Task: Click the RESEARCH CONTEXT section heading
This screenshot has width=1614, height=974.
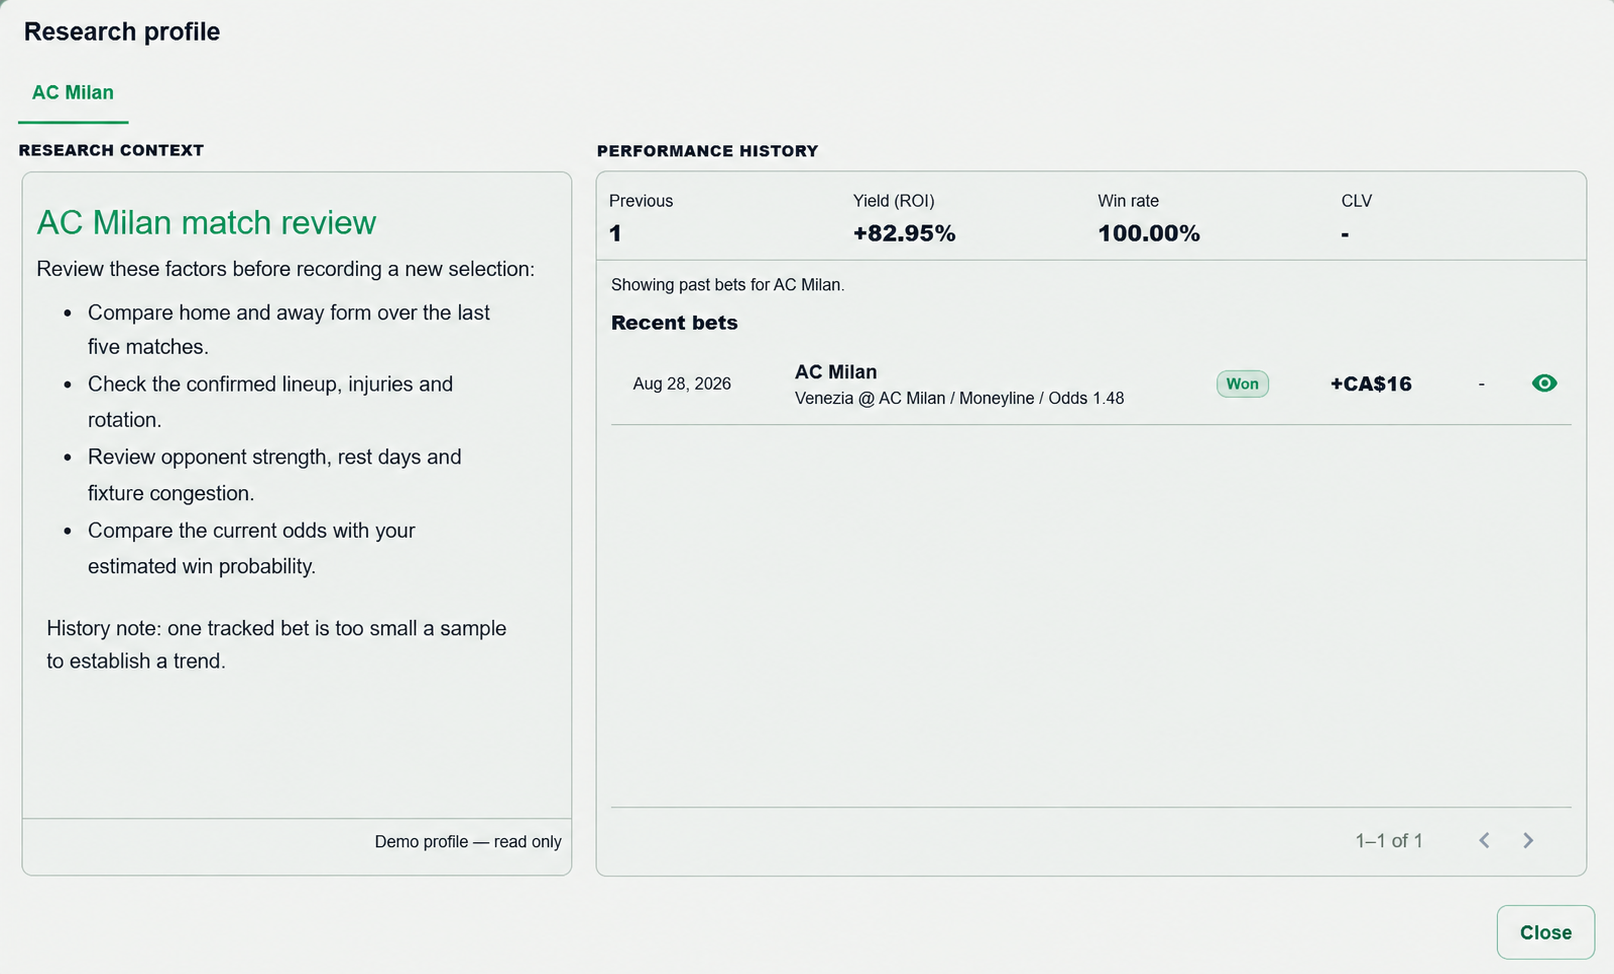Action: click(111, 150)
